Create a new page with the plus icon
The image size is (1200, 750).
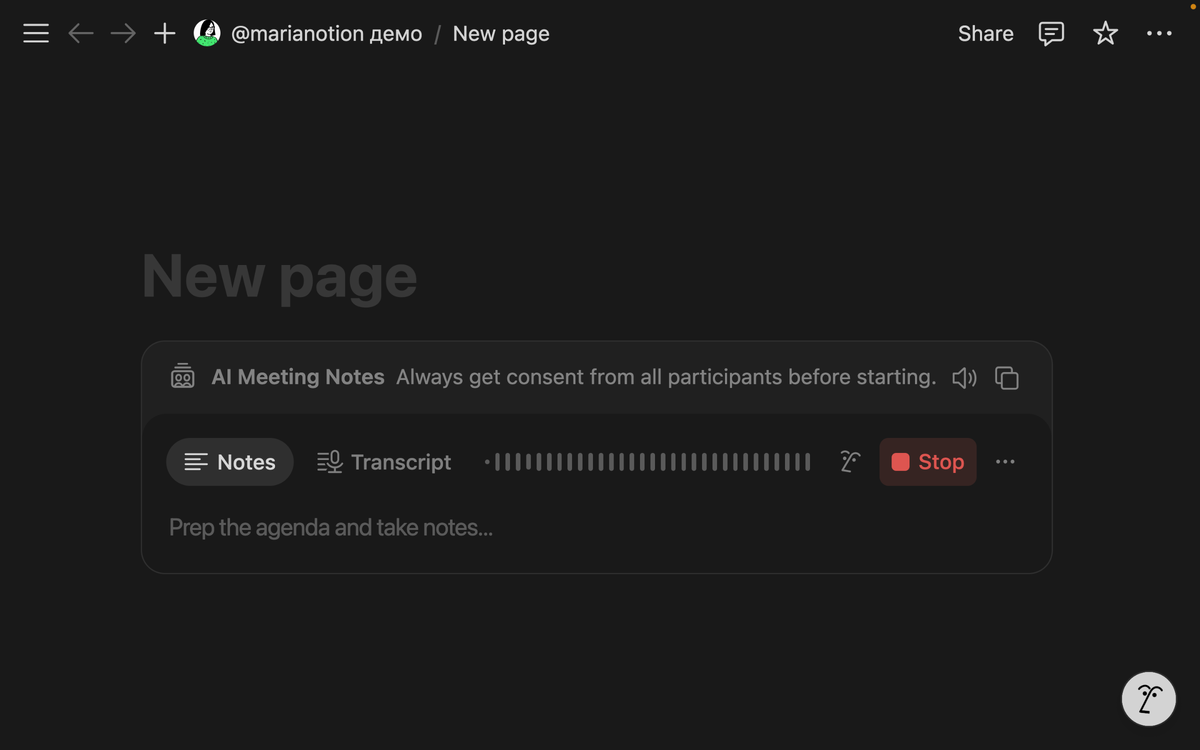pos(165,34)
